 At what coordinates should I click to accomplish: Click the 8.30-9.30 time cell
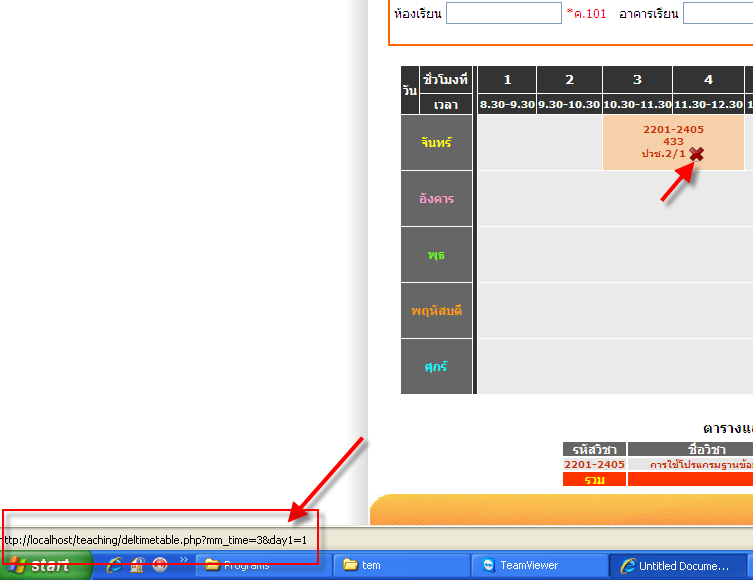[x=507, y=104]
